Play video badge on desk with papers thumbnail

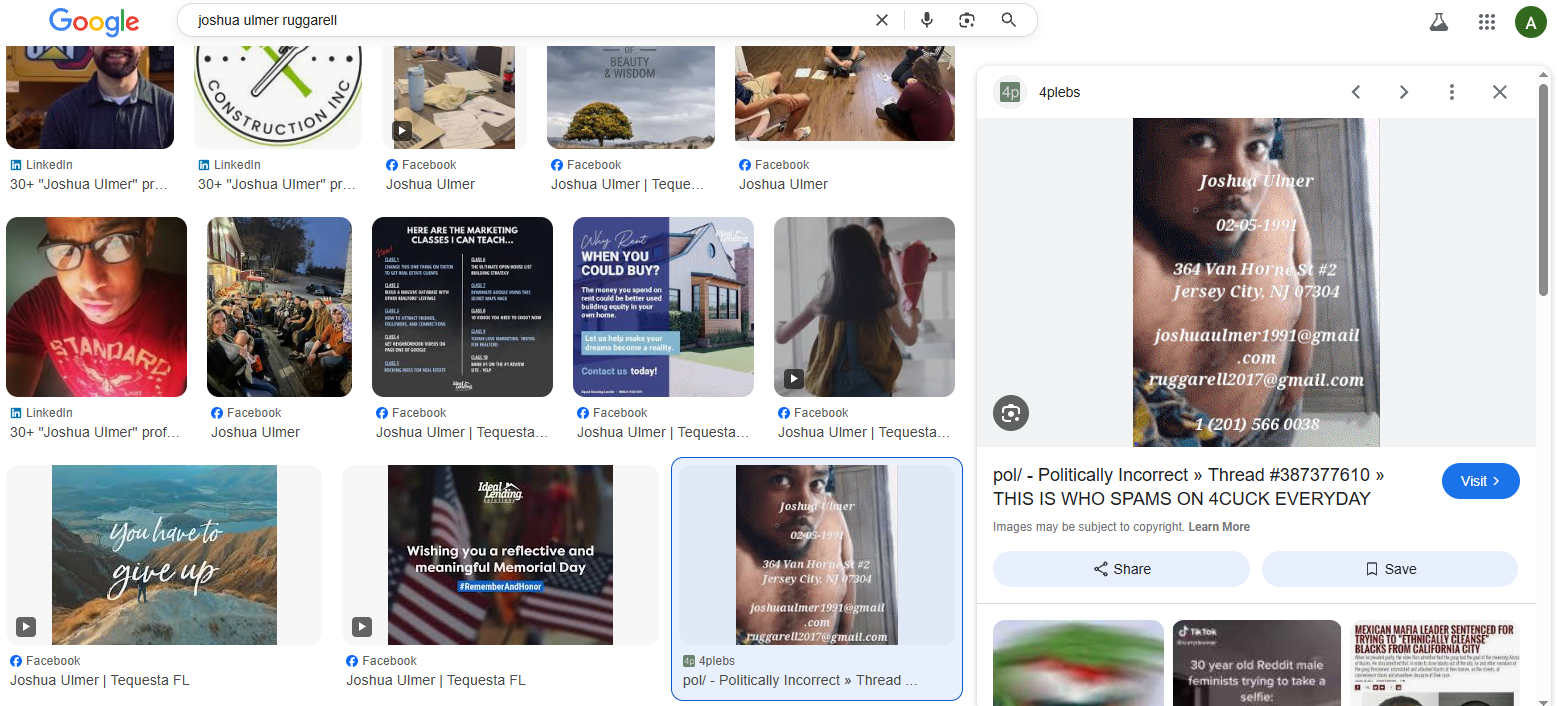coord(402,130)
